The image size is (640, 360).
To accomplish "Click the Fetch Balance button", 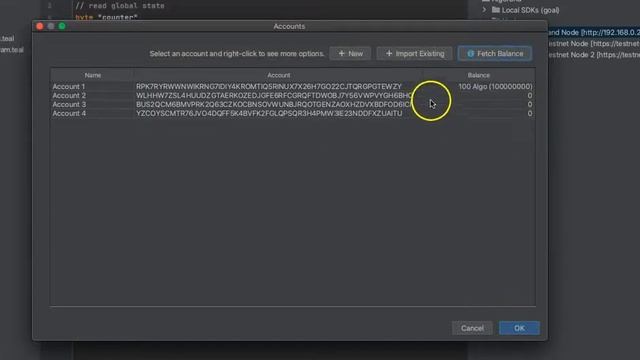I will (495, 53).
